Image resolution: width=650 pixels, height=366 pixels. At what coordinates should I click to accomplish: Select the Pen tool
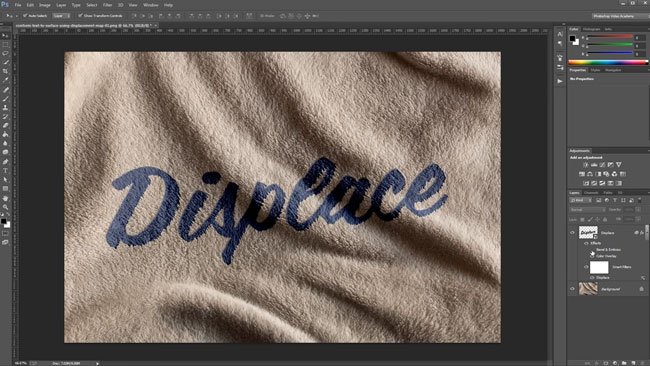[5, 162]
